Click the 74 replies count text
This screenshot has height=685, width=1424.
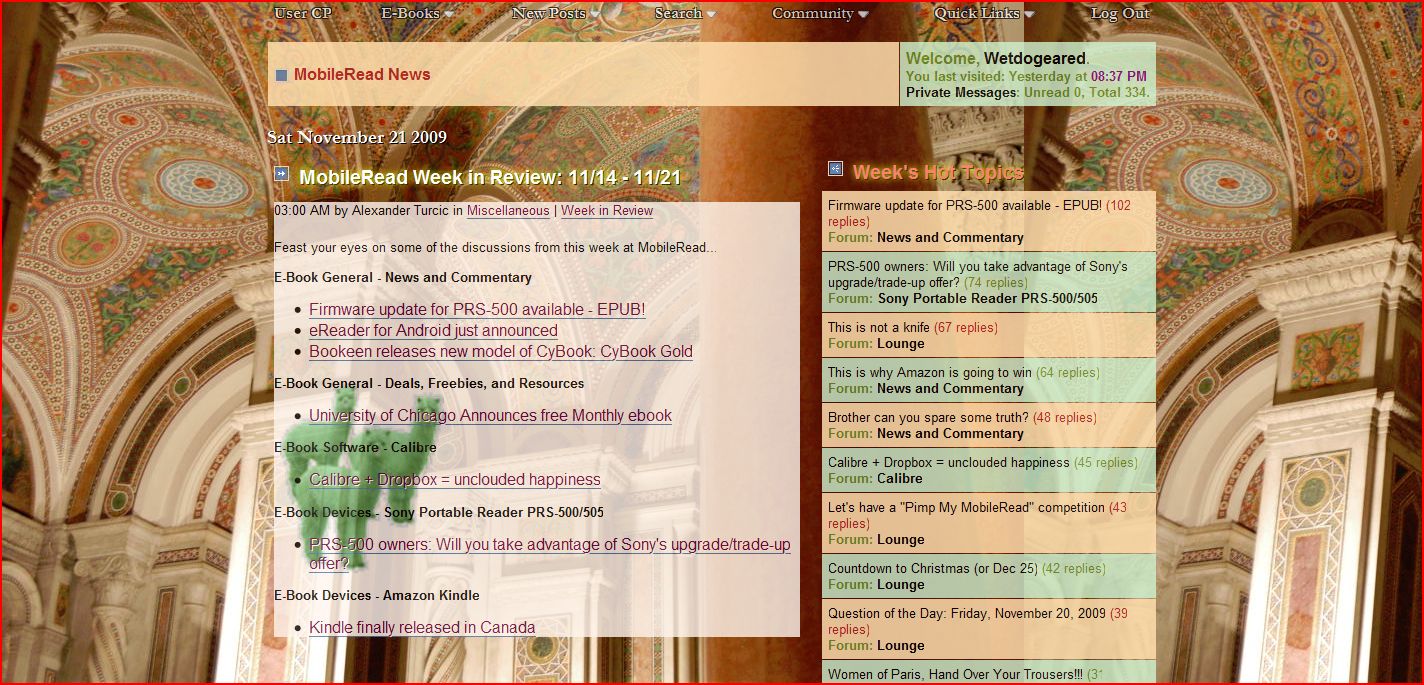coord(996,282)
